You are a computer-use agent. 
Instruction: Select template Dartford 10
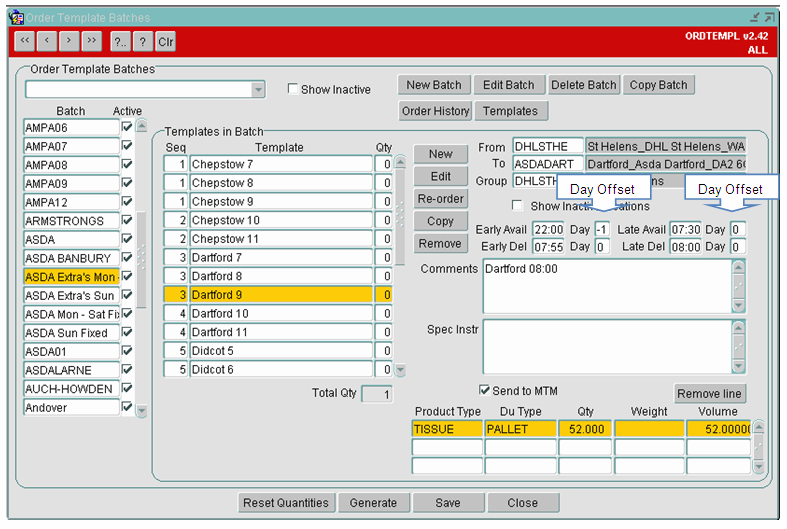point(281,313)
